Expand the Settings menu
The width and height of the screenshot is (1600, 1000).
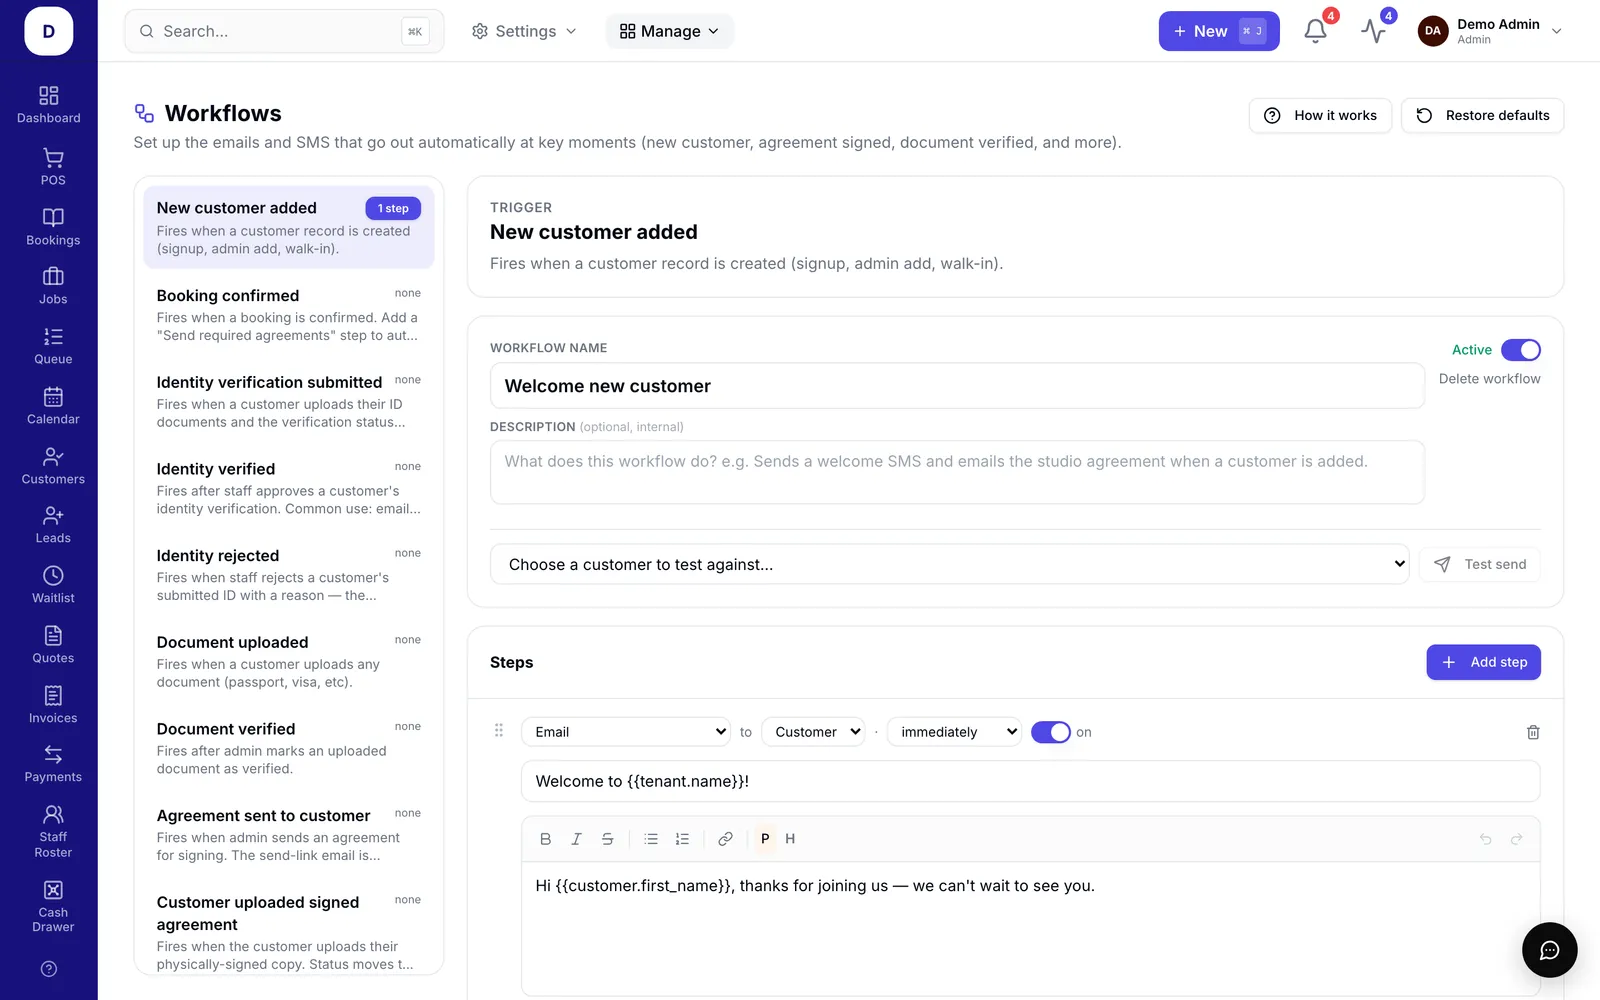[x=524, y=31]
